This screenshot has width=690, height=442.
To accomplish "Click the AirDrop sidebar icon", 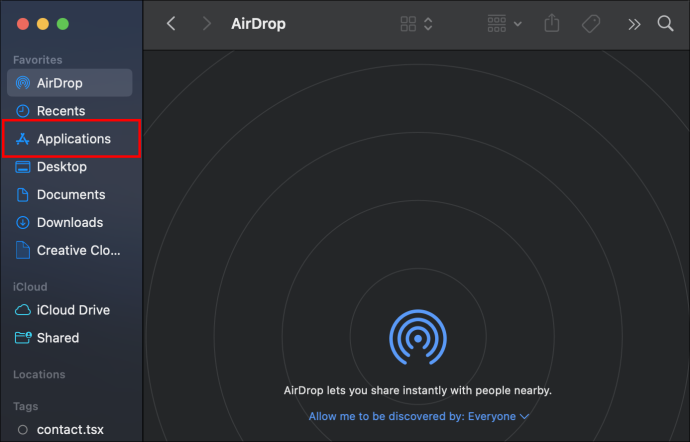I will (x=22, y=83).
